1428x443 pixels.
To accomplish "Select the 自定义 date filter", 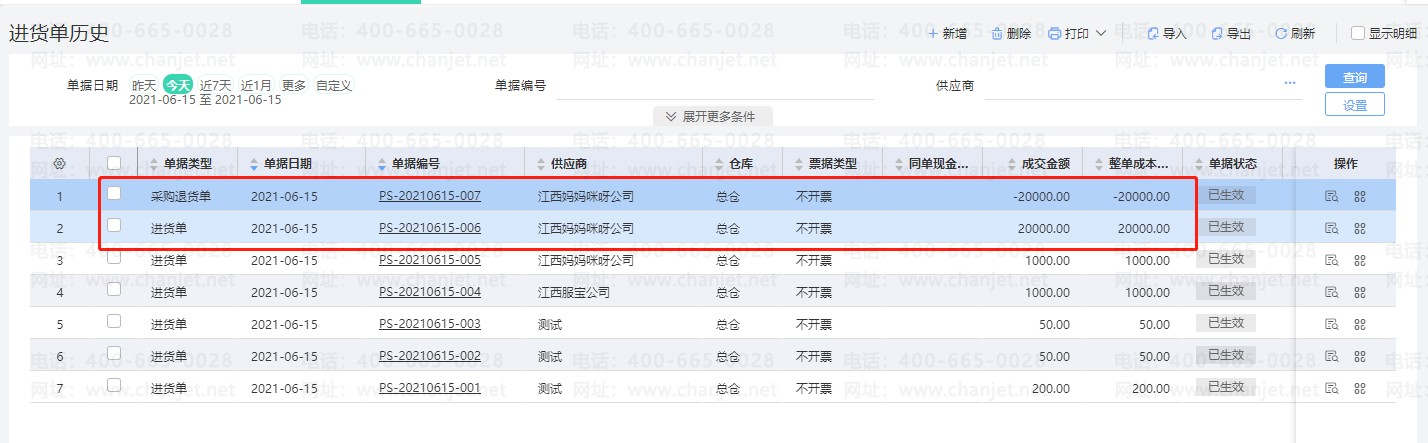I will coord(334,85).
